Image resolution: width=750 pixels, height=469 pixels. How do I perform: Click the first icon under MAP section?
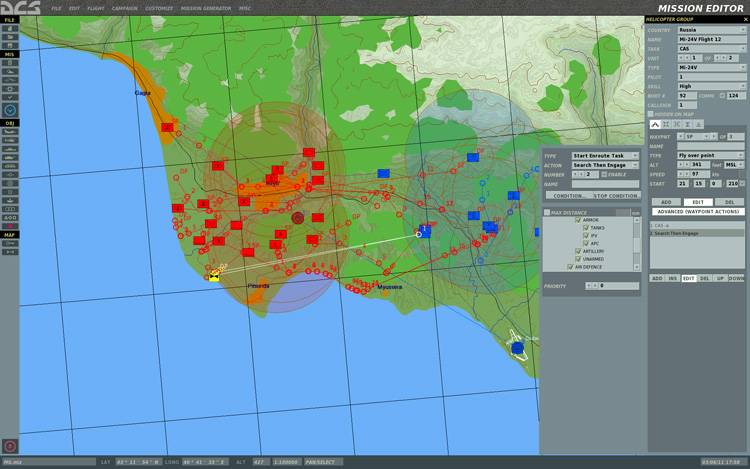[10, 243]
